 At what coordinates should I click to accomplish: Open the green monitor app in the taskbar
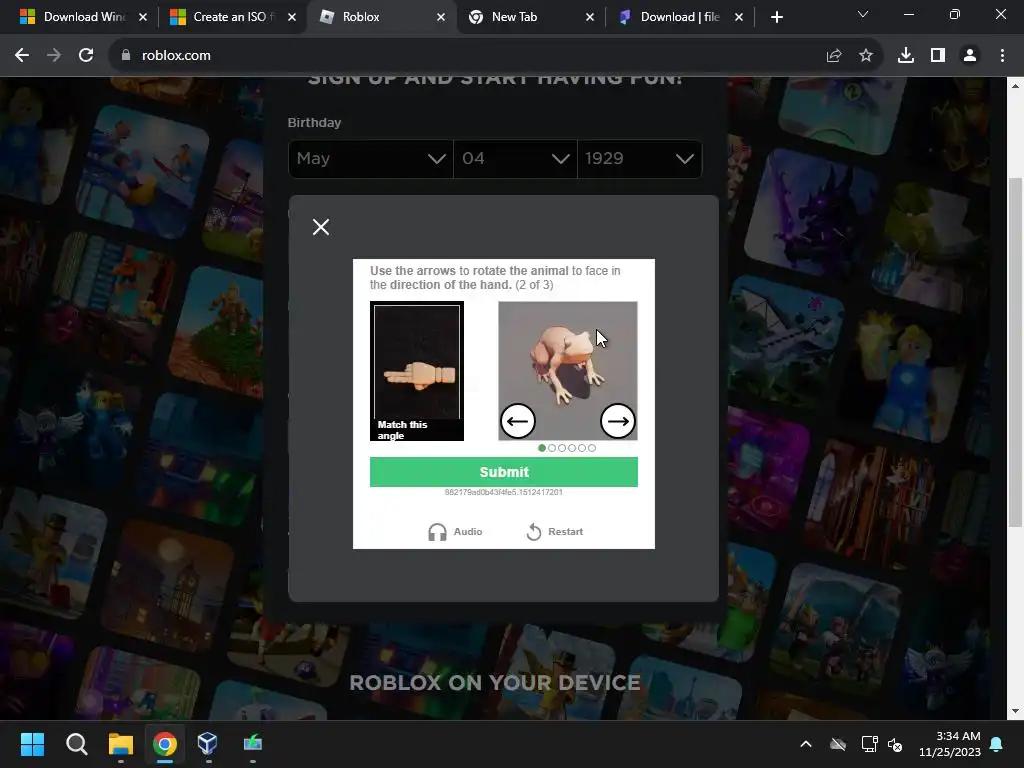pyautogui.click(x=253, y=743)
